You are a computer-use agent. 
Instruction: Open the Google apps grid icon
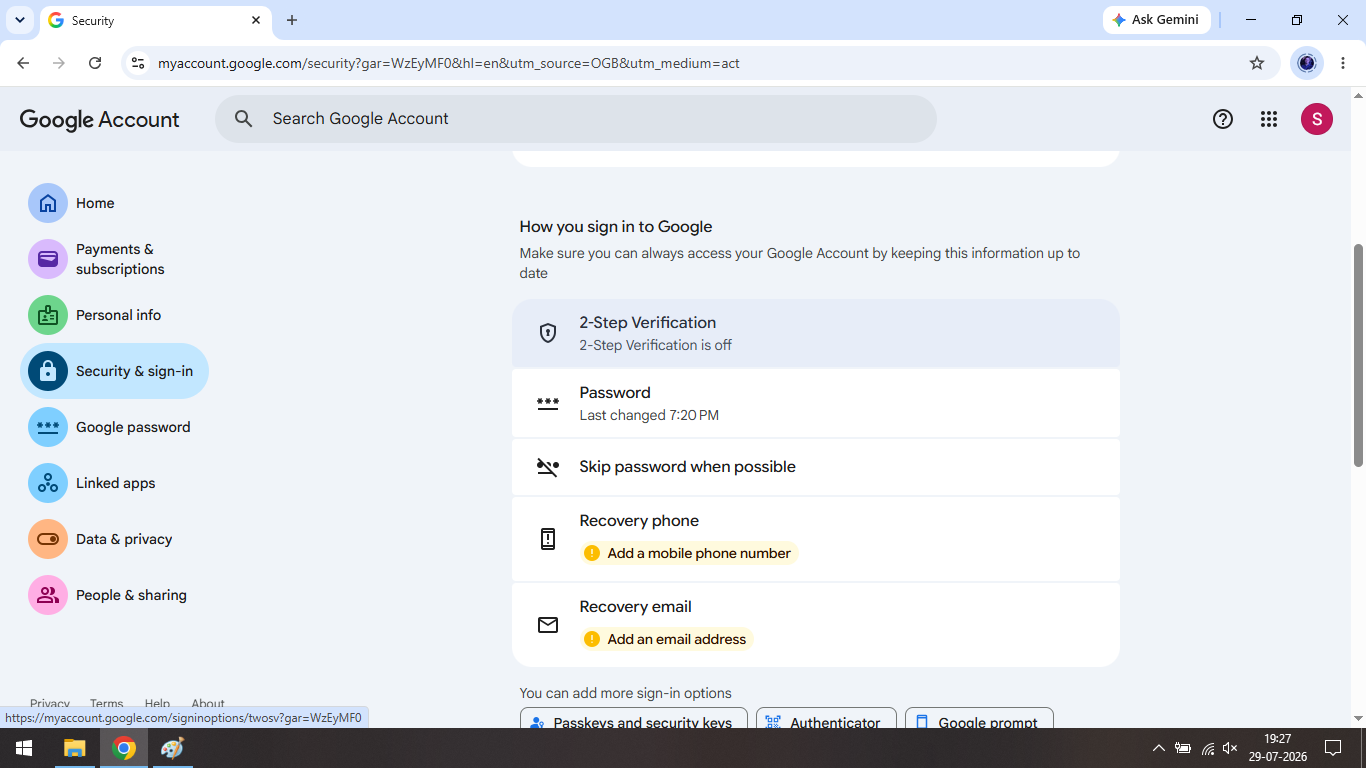[1269, 119]
